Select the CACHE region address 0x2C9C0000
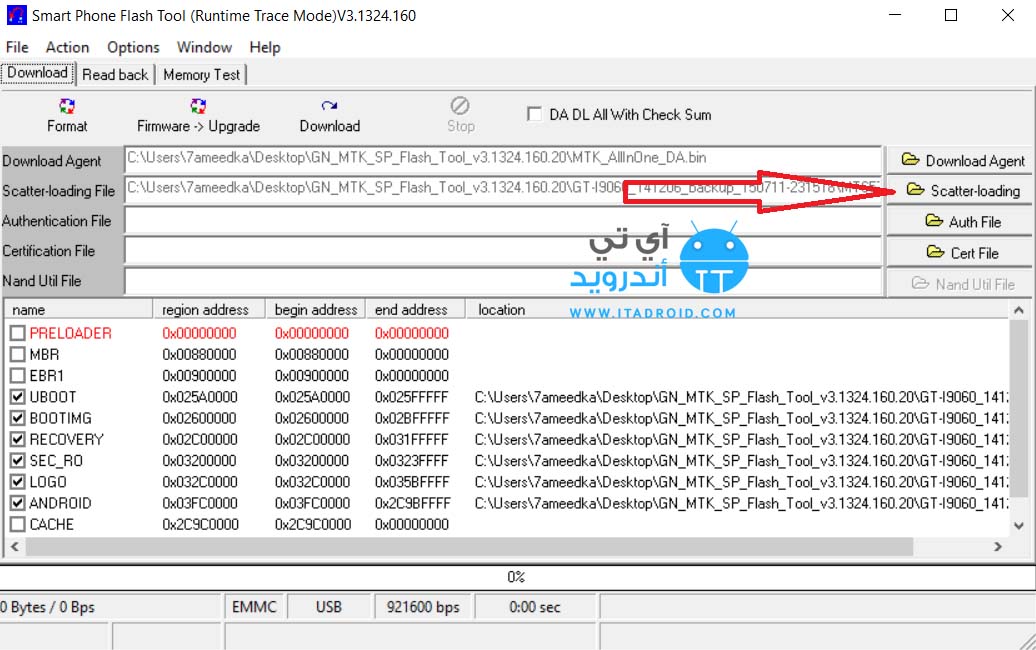The width and height of the screenshot is (1036, 650). click(200, 524)
